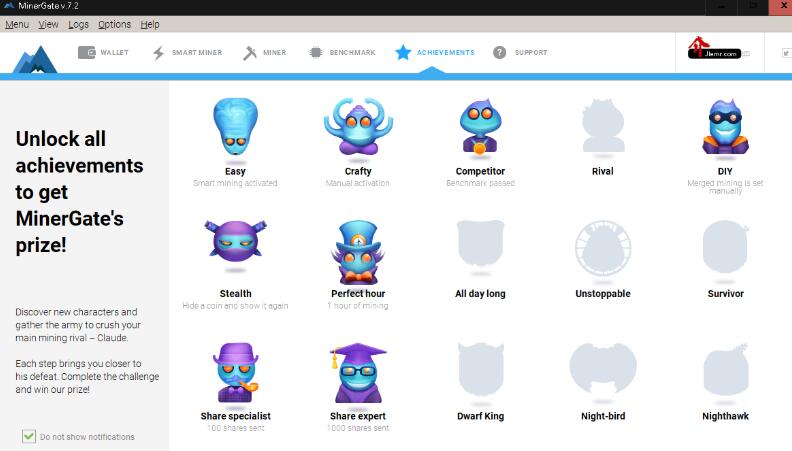Viewport: 792px width, 451px height.
Task: Minimize the MinerGate window
Action: click(721, 7)
